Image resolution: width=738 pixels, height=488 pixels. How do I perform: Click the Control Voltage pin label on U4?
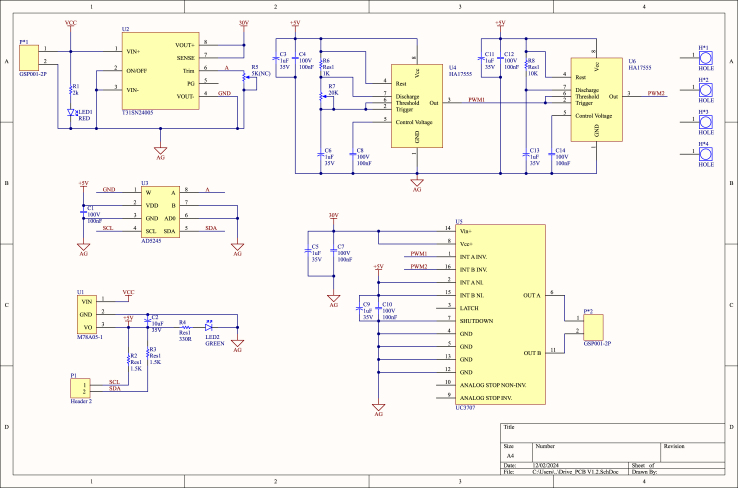coord(414,122)
